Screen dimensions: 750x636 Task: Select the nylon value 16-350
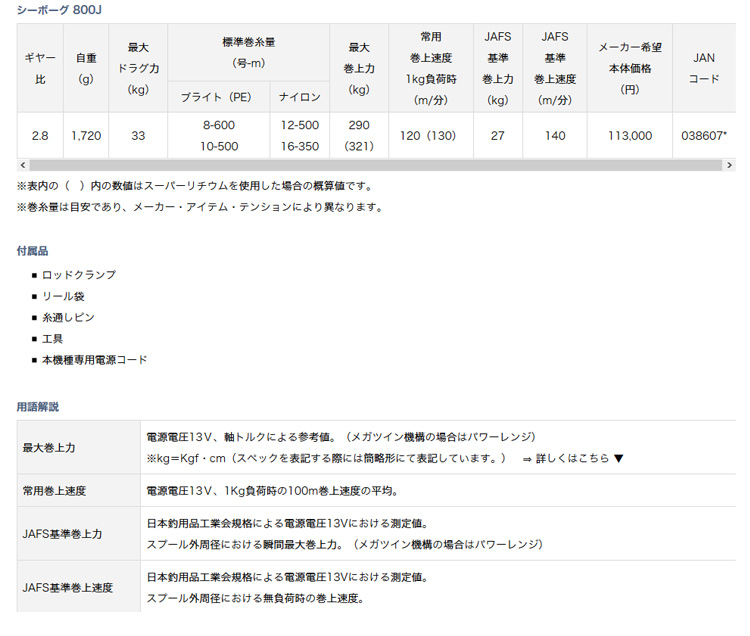[300, 146]
